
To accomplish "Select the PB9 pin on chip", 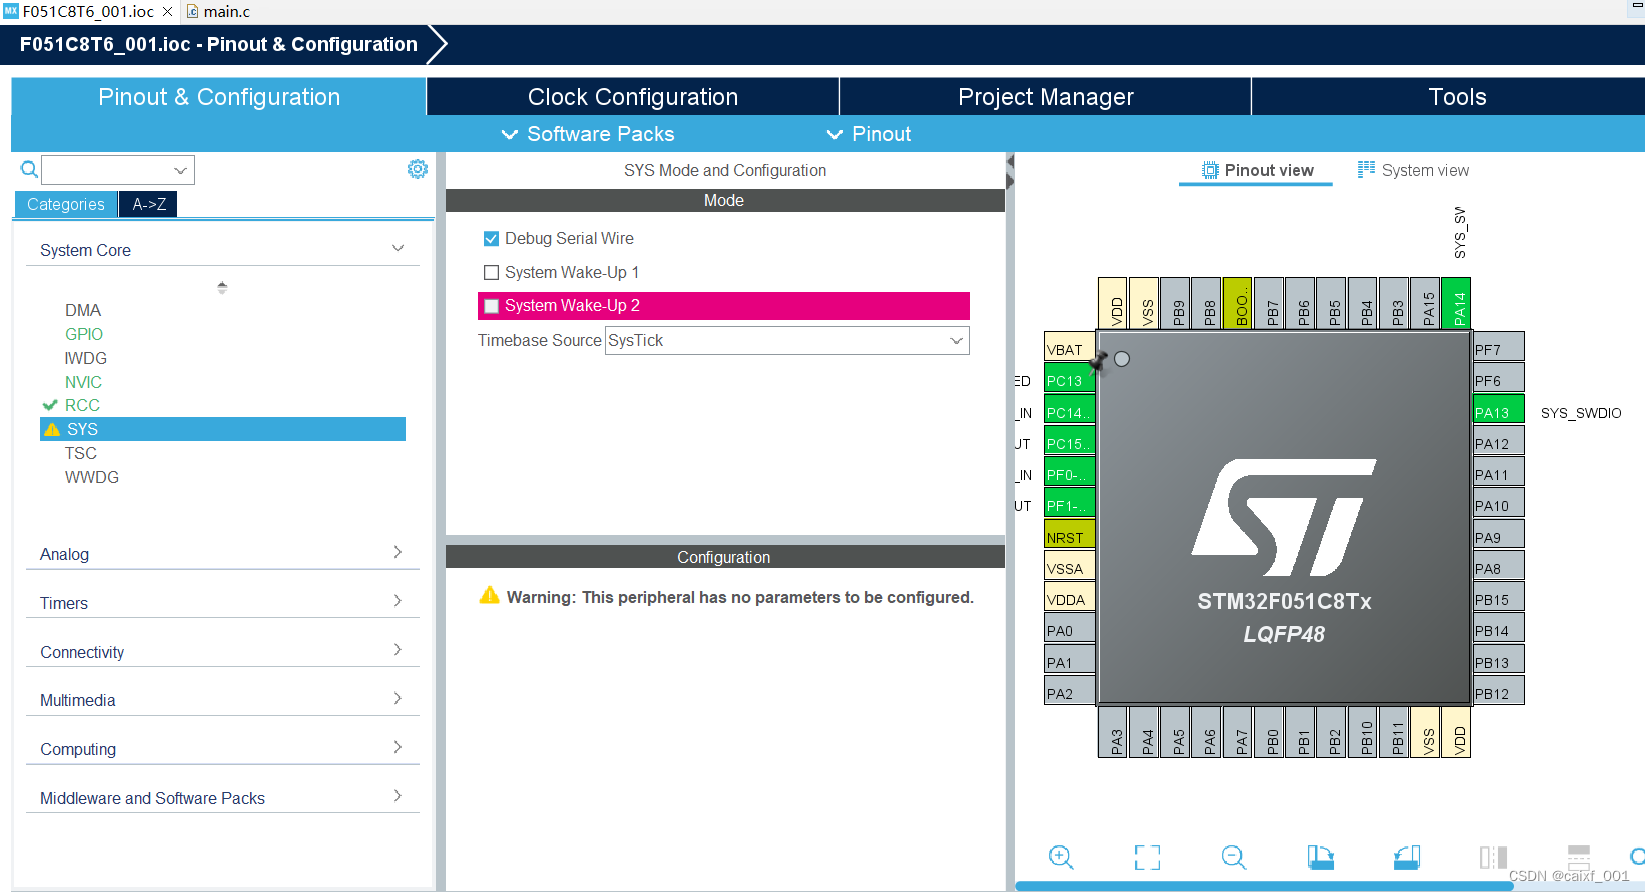I will click(x=1177, y=304).
